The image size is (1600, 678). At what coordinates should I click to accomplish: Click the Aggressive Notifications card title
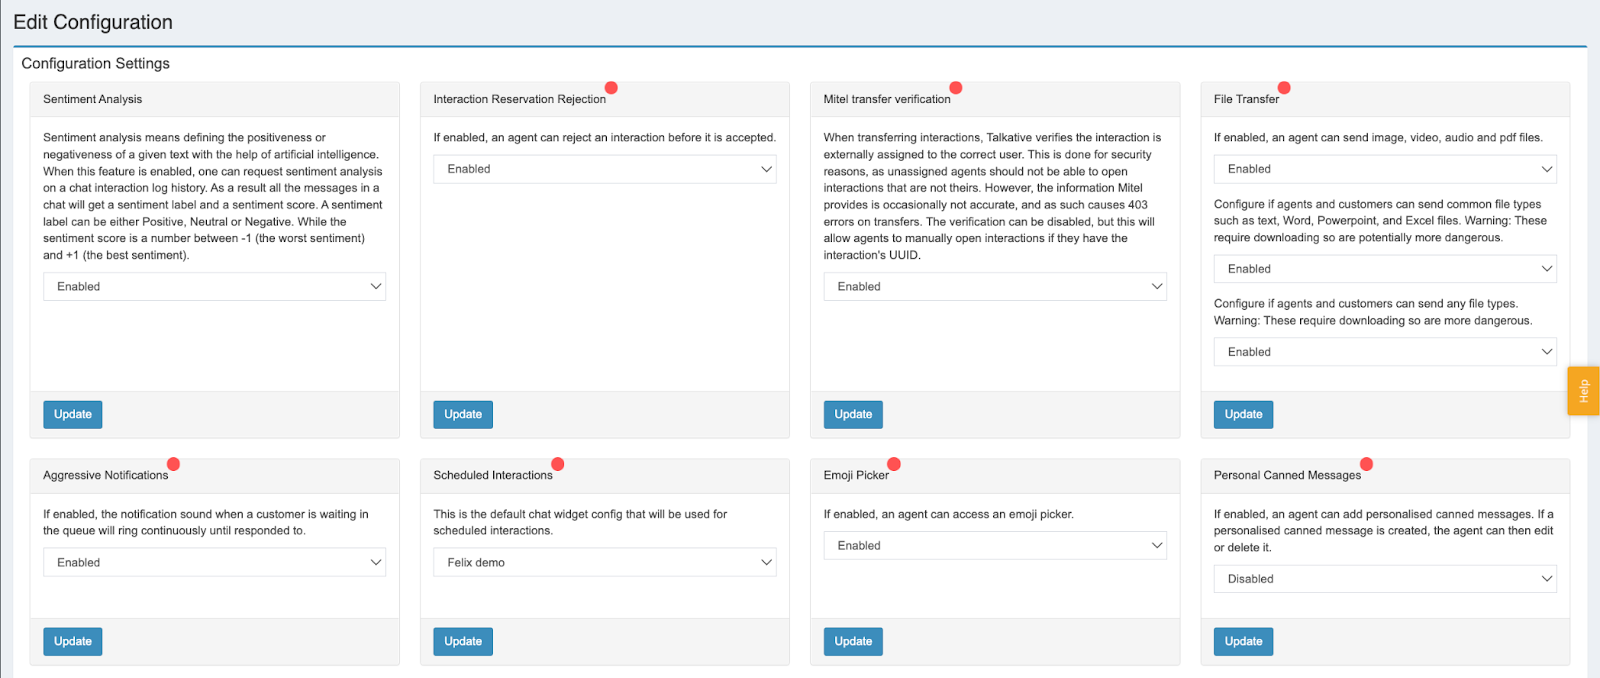tap(105, 475)
